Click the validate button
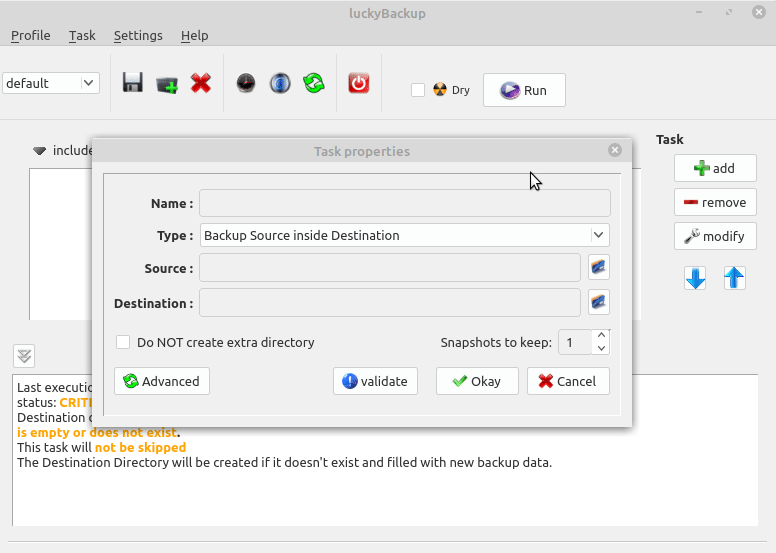 point(375,381)
